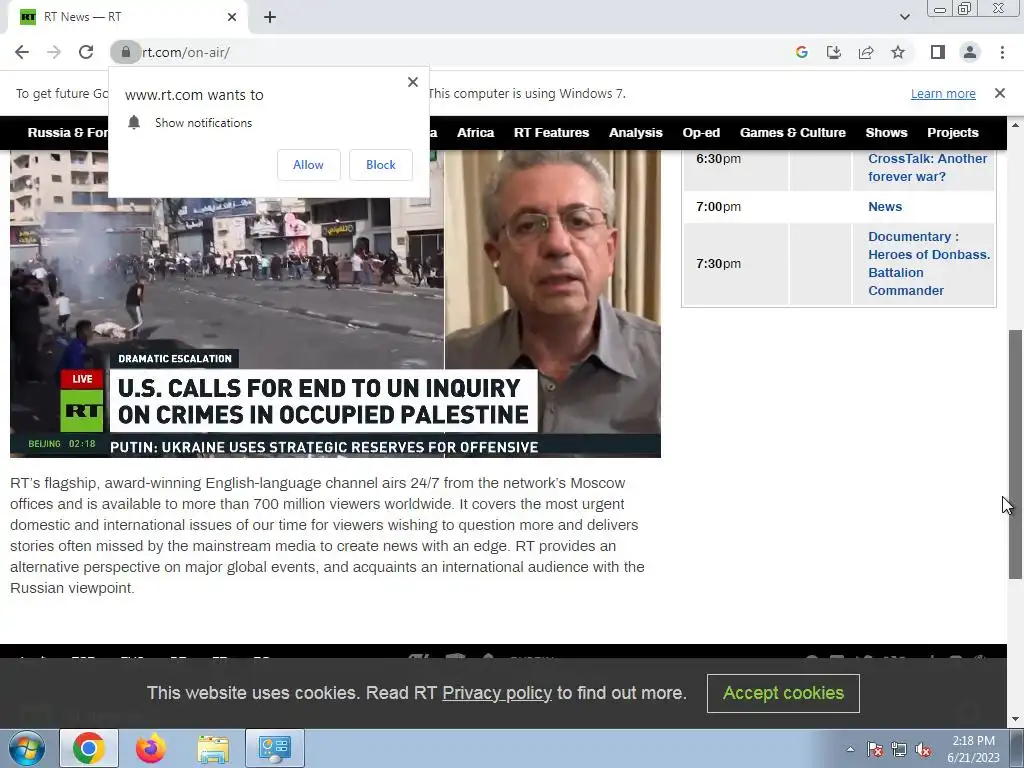Image resolution: width=1024 pixels, height=768 pixels.
Task: Show hidden system tray icons
Action: tap(850, 749)
